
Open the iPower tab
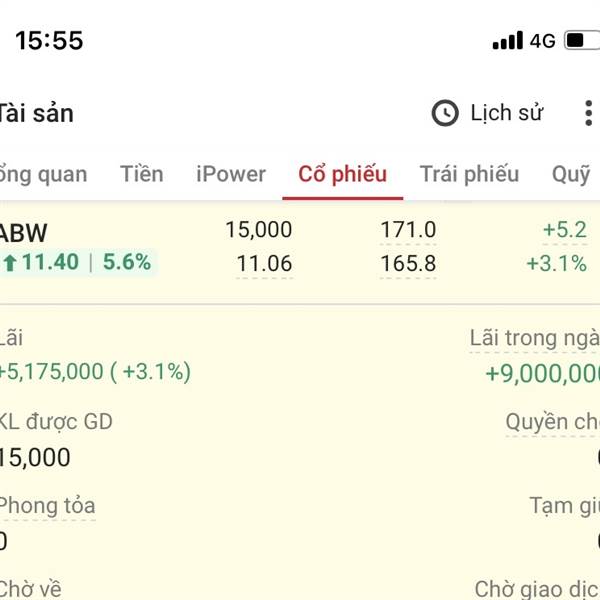click(231, 174)
